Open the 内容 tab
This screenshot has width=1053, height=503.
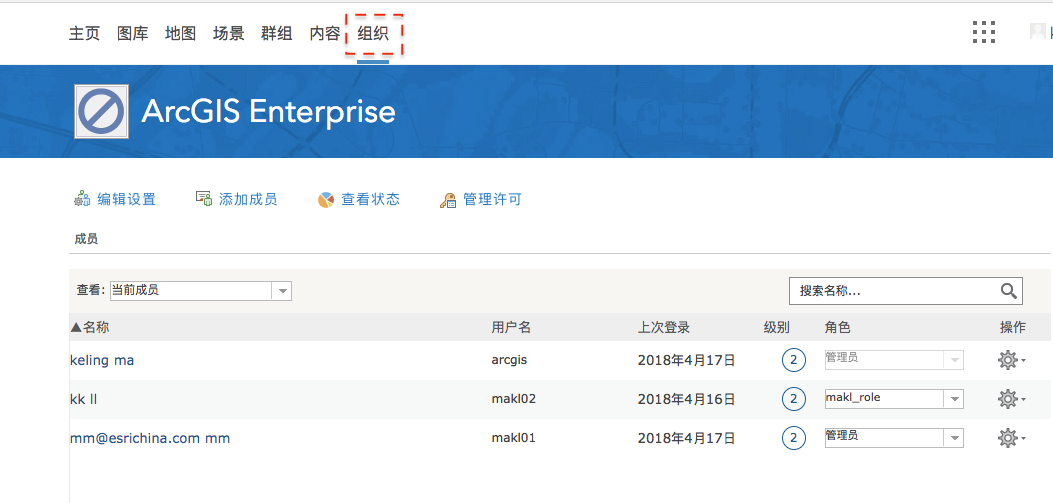coord(324,33)
